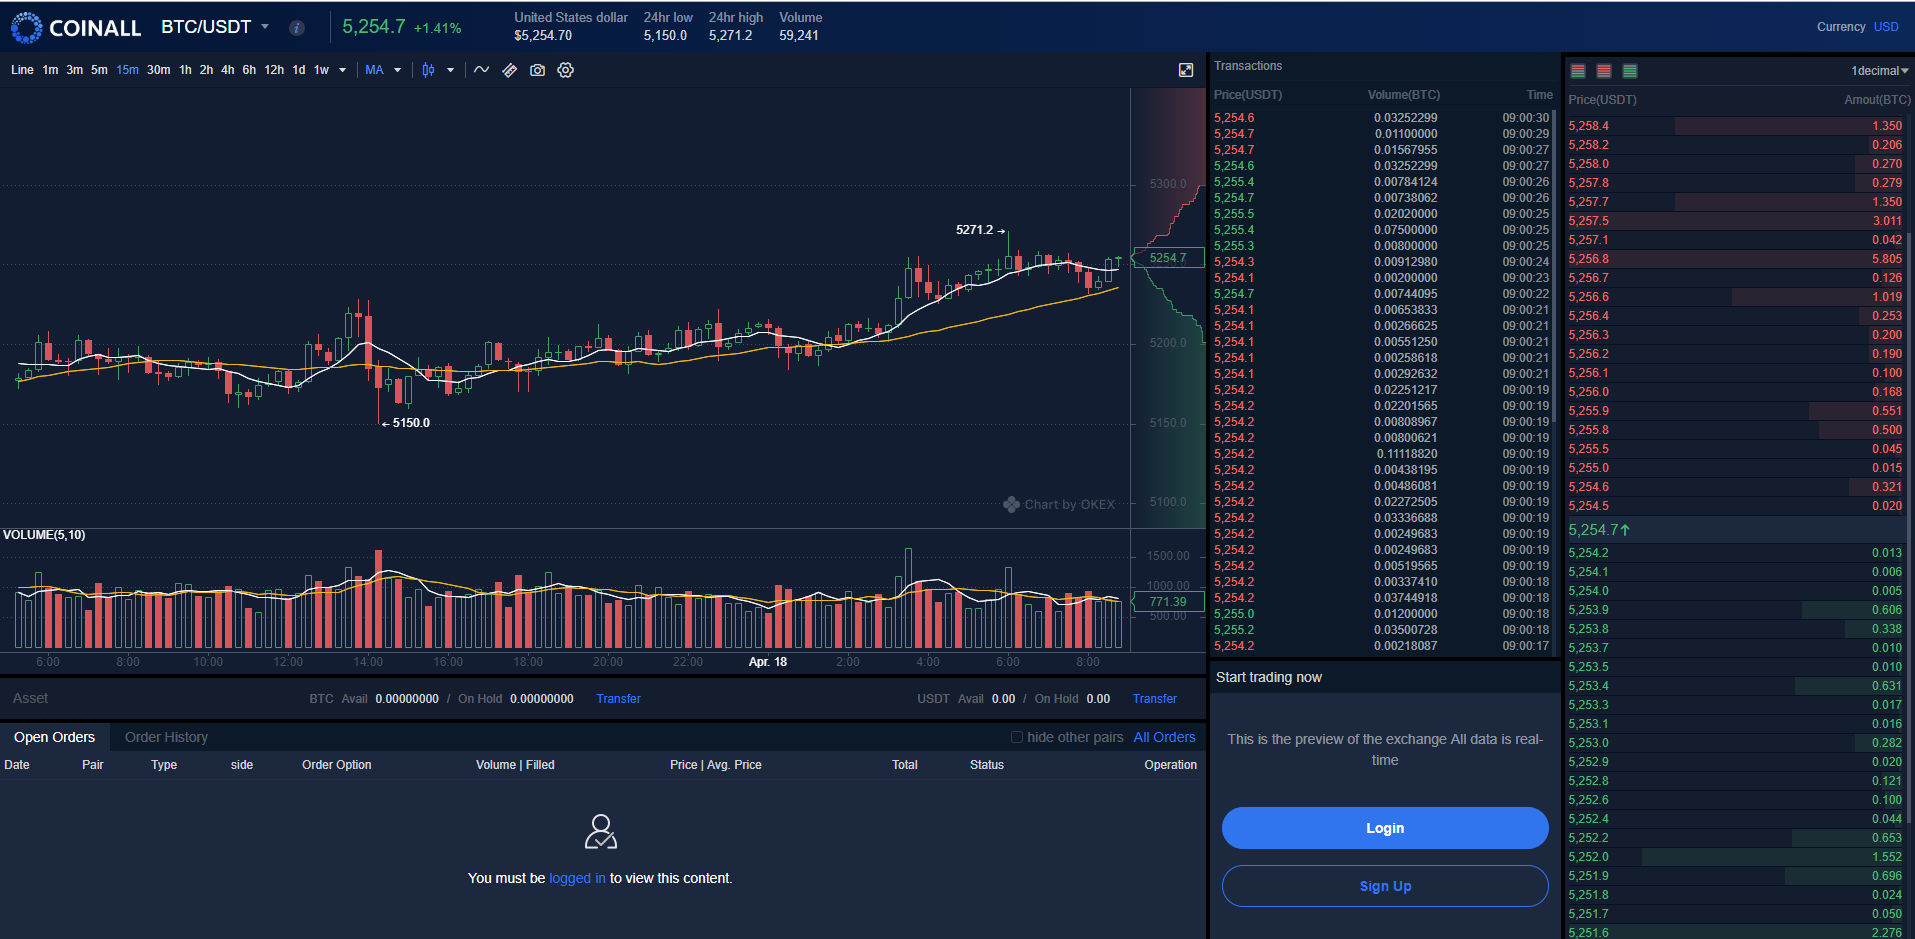Click Transfer link for USDT asset
The height and width of the screenshot is (939, 1915).
coord(1154,699)
